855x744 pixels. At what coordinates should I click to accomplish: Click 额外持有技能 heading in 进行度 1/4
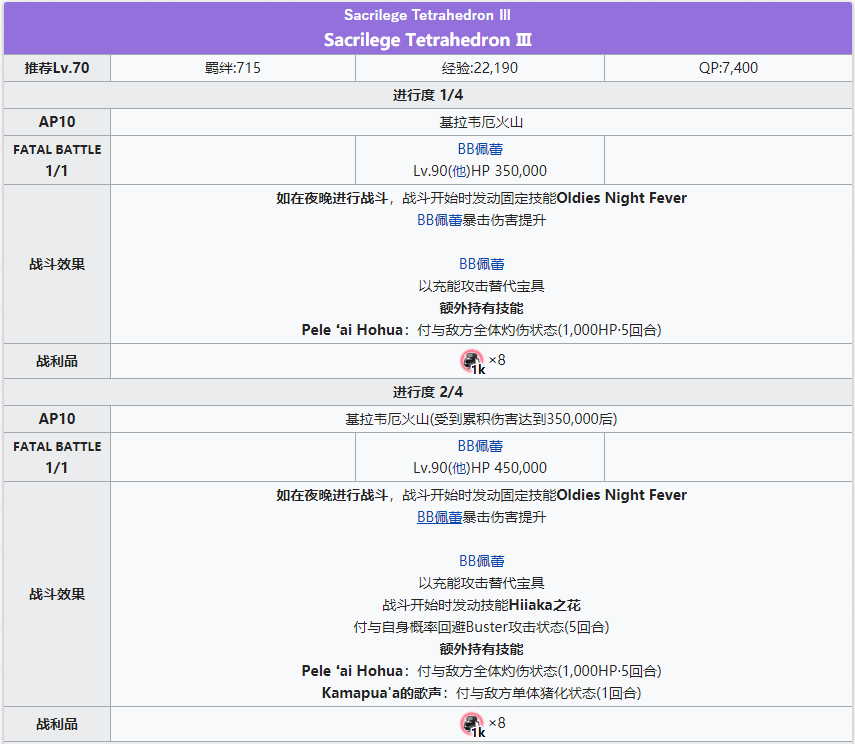(481, 308)
